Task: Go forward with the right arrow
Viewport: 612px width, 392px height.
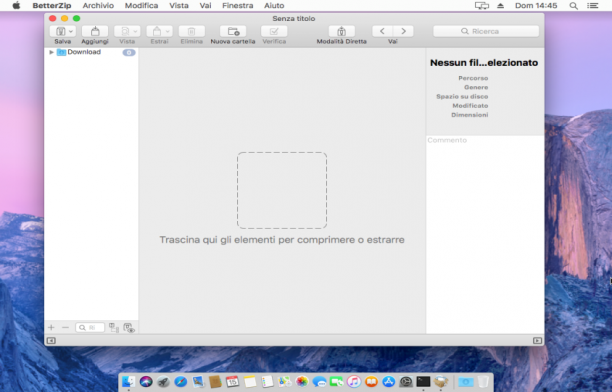Action: pos(403,31)
